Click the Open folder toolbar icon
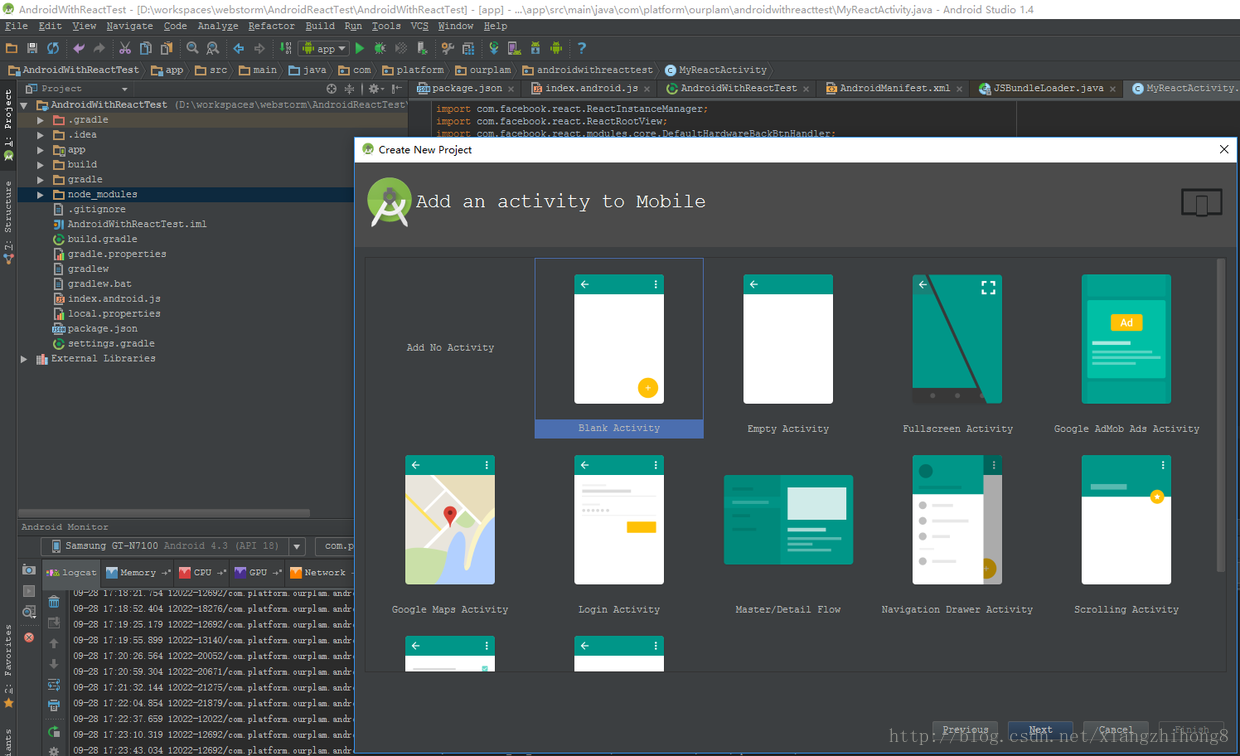 pyautogui.click(x=11, y=48)
